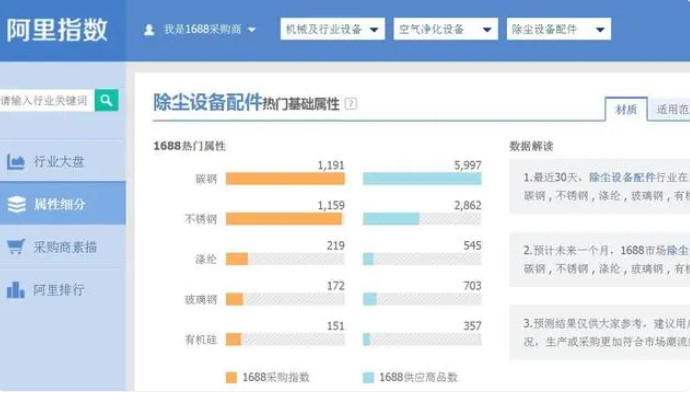The width and height of the screenshot is (690, 393).
Task: Click the blue 玻璃钢 supply count bar
Action: 370,299
